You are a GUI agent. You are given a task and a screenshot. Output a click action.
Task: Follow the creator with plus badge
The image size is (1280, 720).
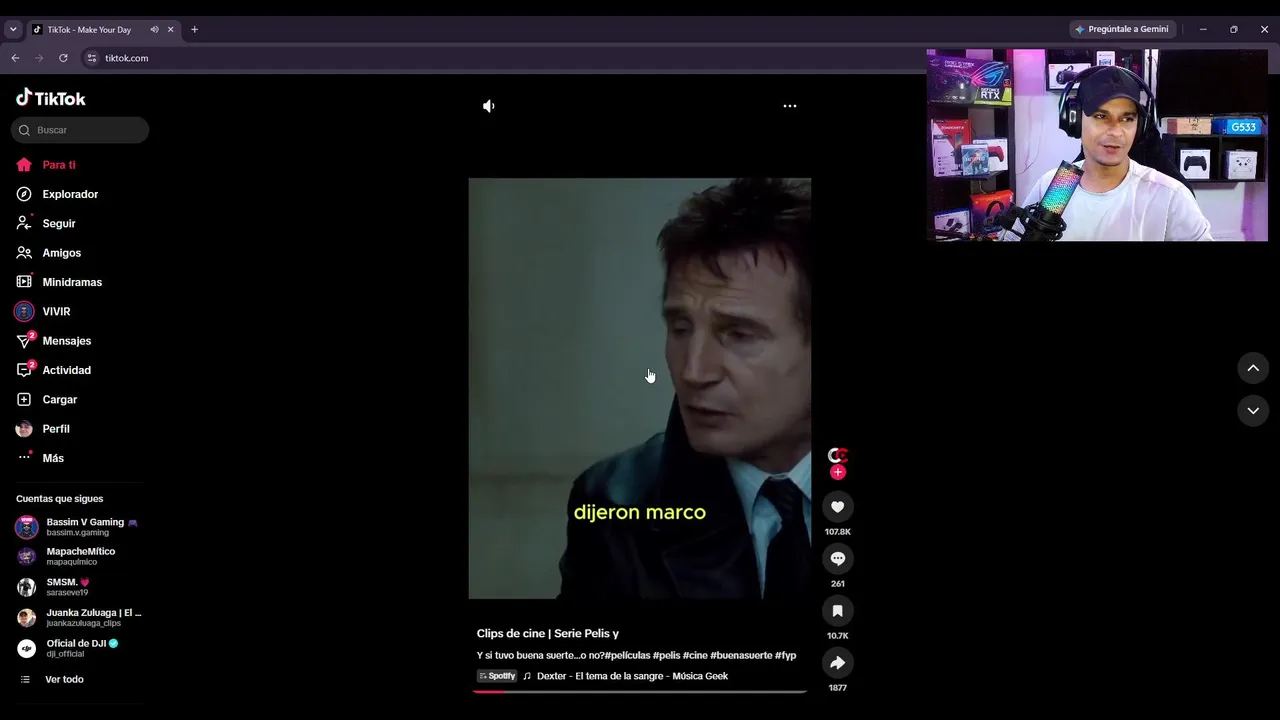tap(838, 472)
